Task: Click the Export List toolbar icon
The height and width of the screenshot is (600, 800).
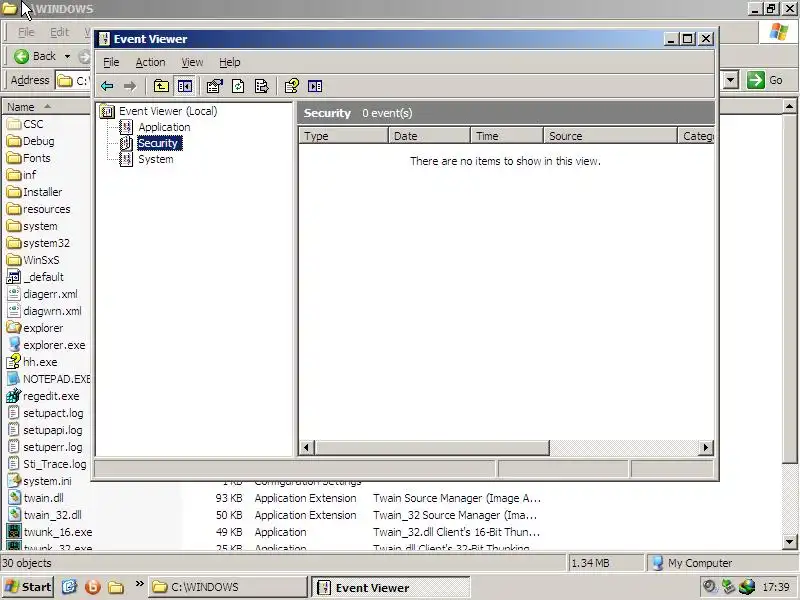Action: coord(261,86)
